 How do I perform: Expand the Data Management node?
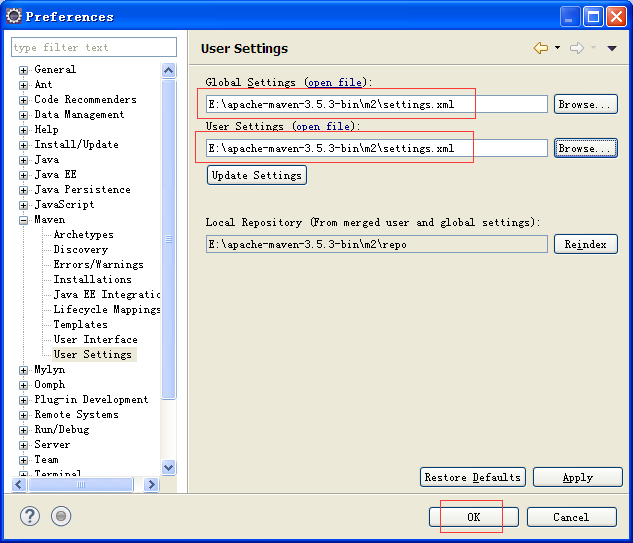pos(23,115)
